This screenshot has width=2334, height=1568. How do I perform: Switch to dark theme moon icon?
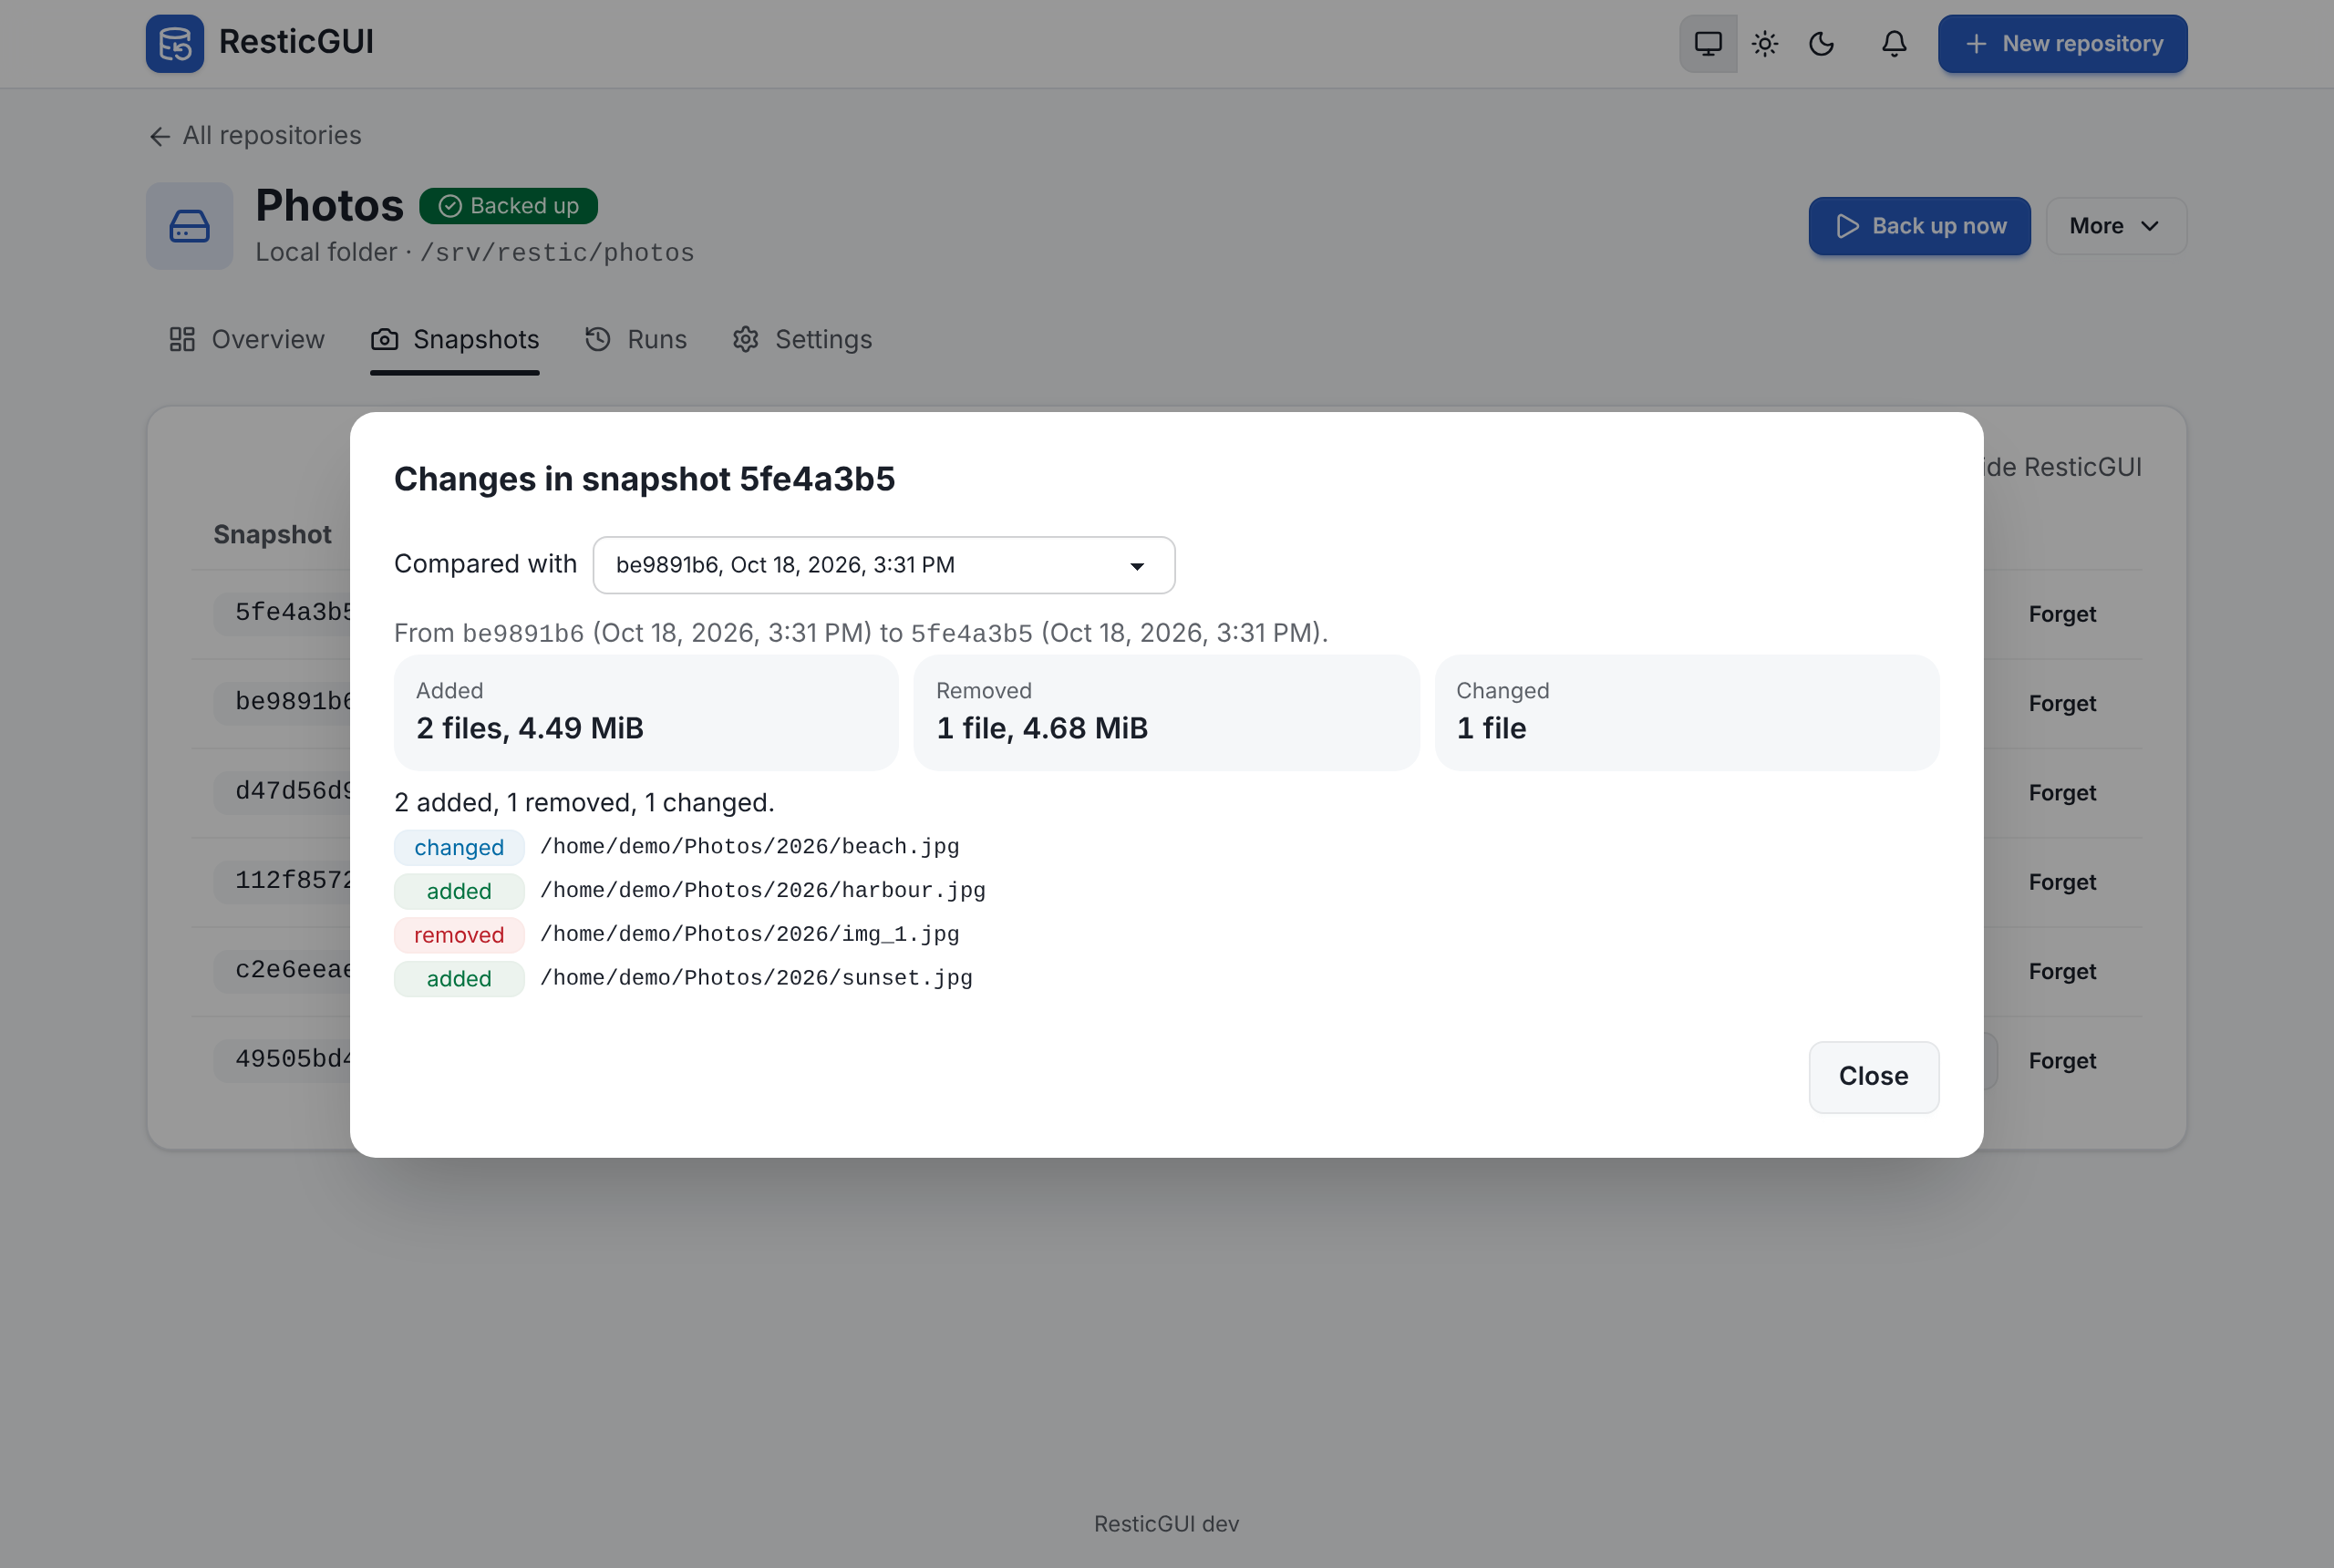tap(1822, 43)
